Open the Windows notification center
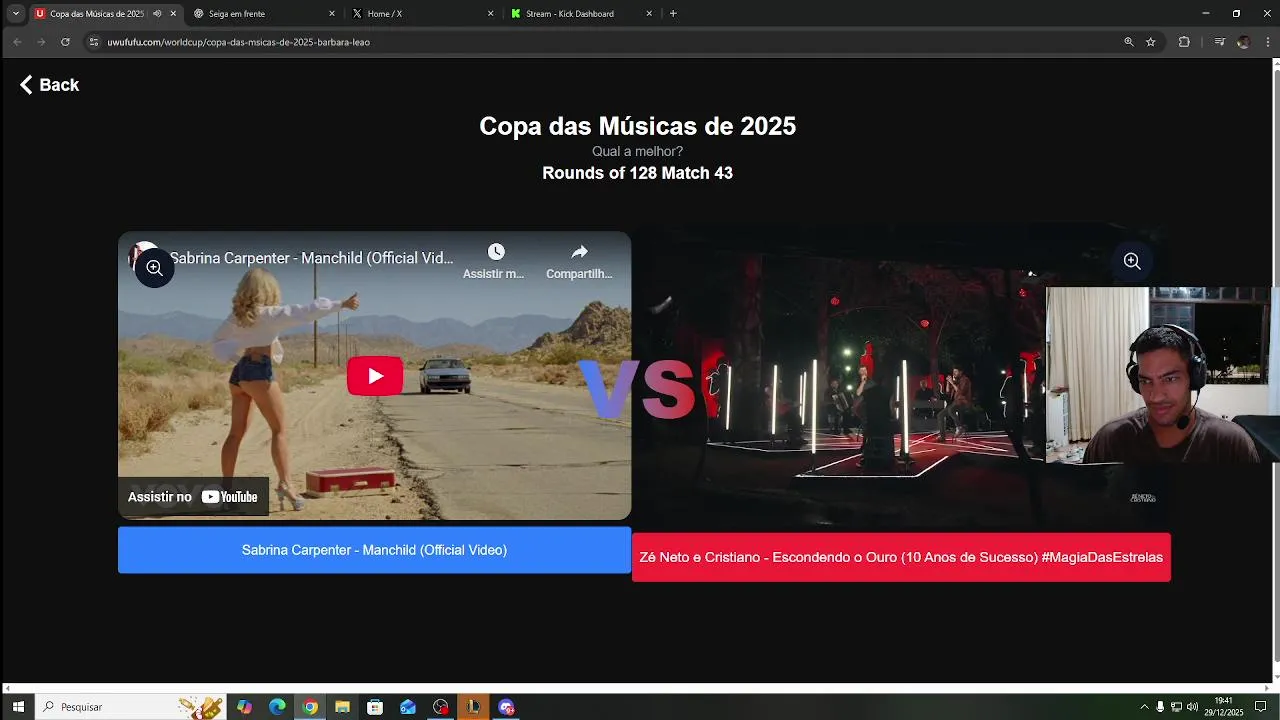The height and width of the screenshot is (720, 1280). coord(1261,707)
